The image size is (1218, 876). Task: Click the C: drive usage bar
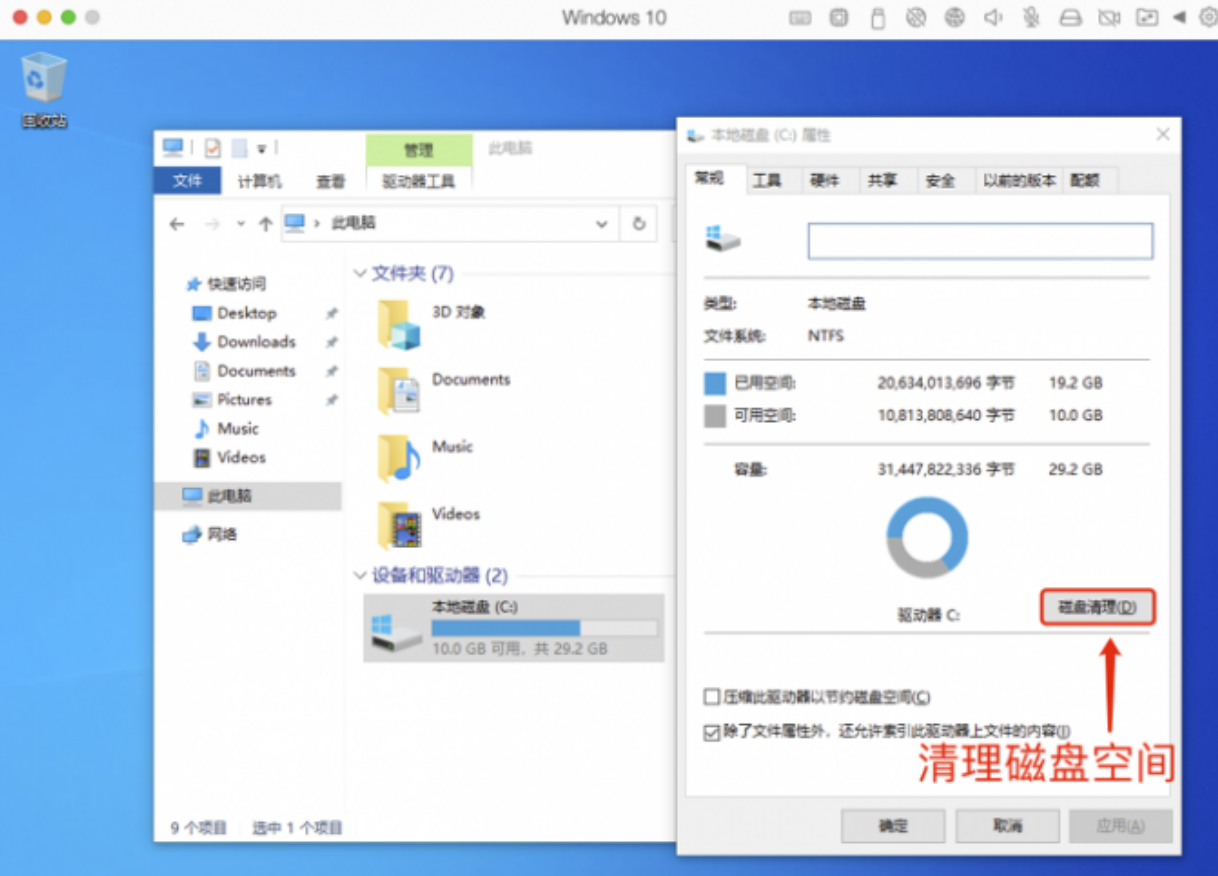[x=544, y=628]
